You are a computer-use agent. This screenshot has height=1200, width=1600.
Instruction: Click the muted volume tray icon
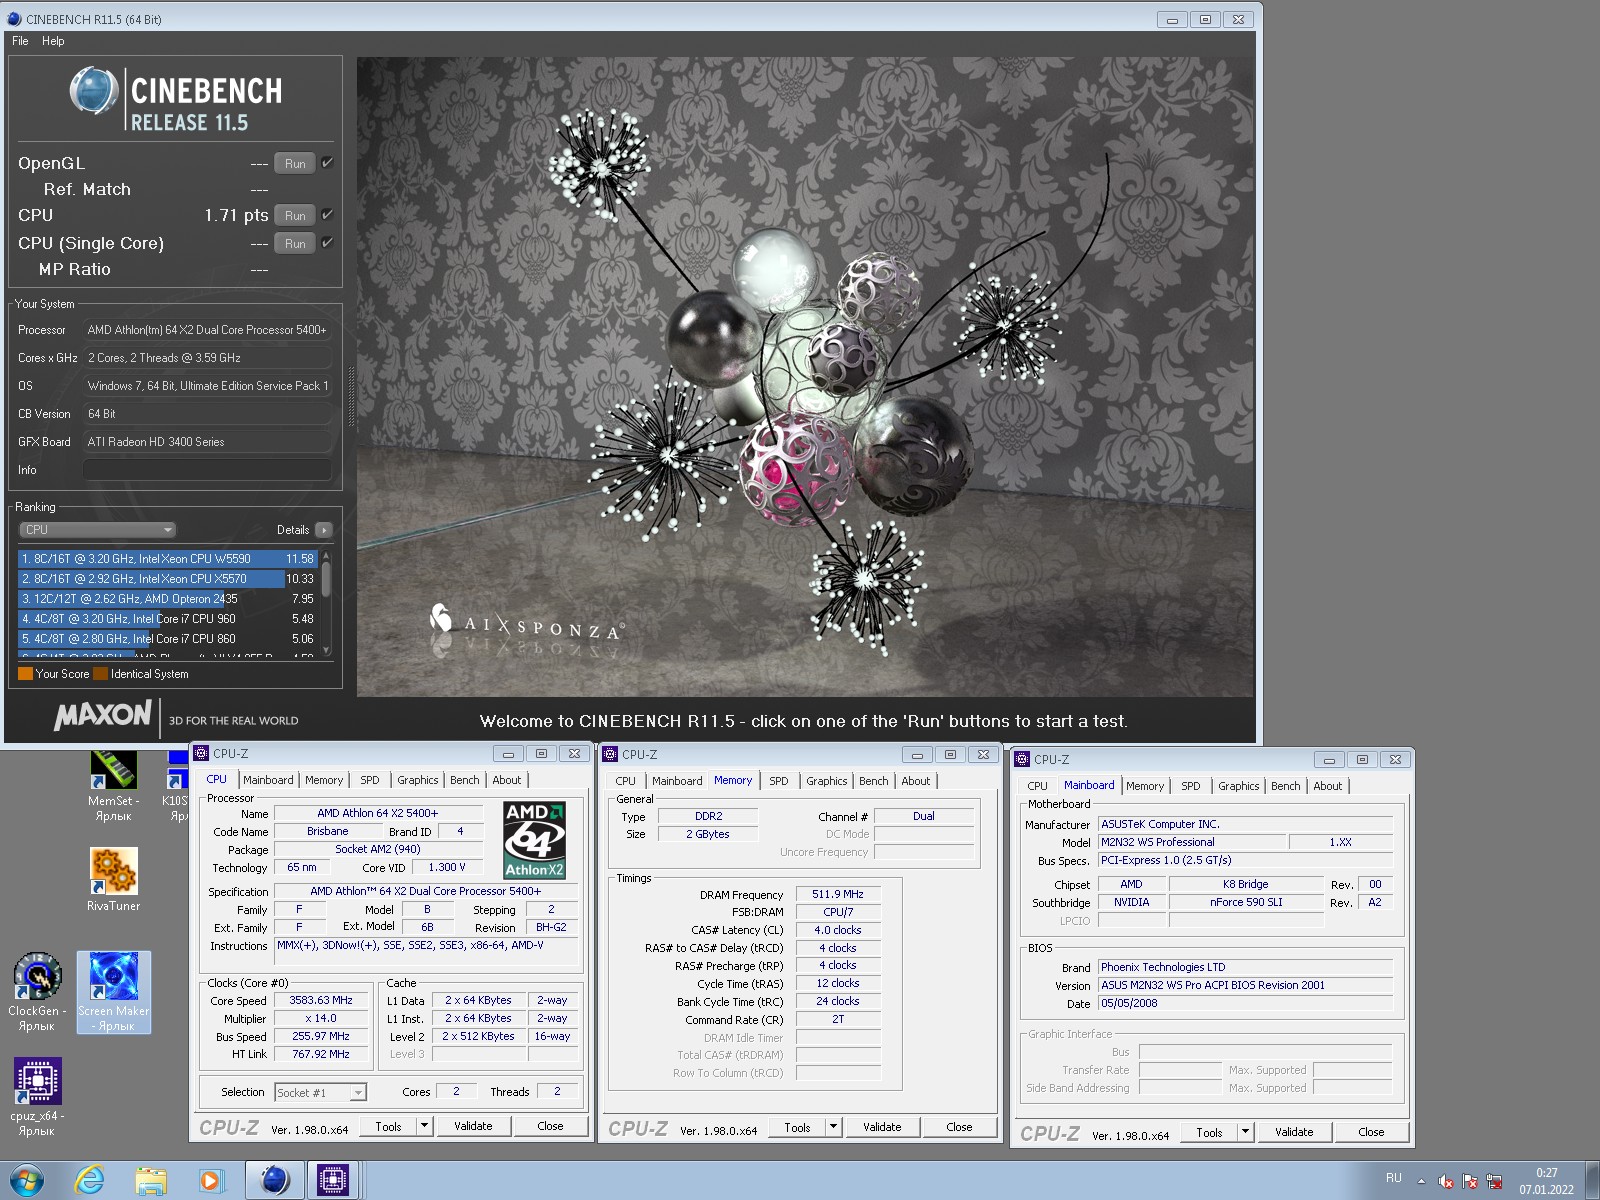pos(1446,1181)
